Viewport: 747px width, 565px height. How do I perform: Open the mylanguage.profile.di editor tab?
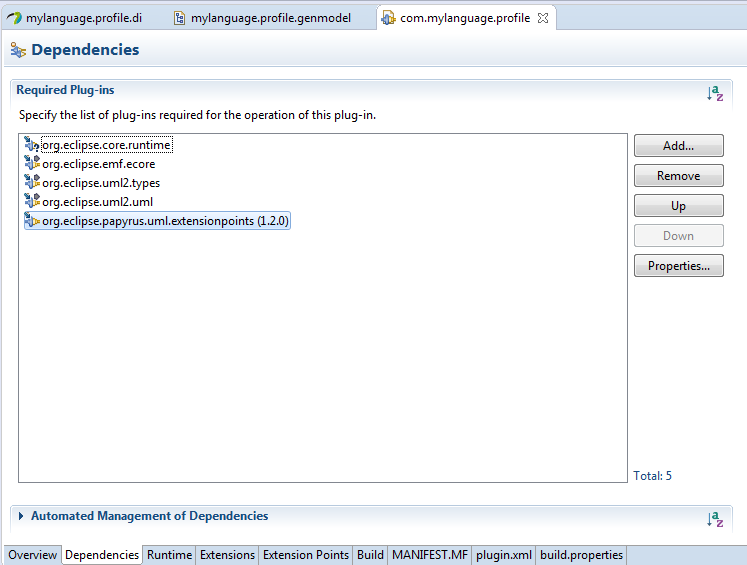(x=84, y=18)
